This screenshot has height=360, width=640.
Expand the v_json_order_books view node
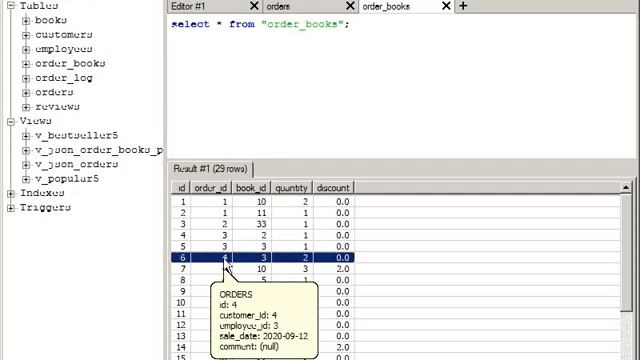coord(26,150)
